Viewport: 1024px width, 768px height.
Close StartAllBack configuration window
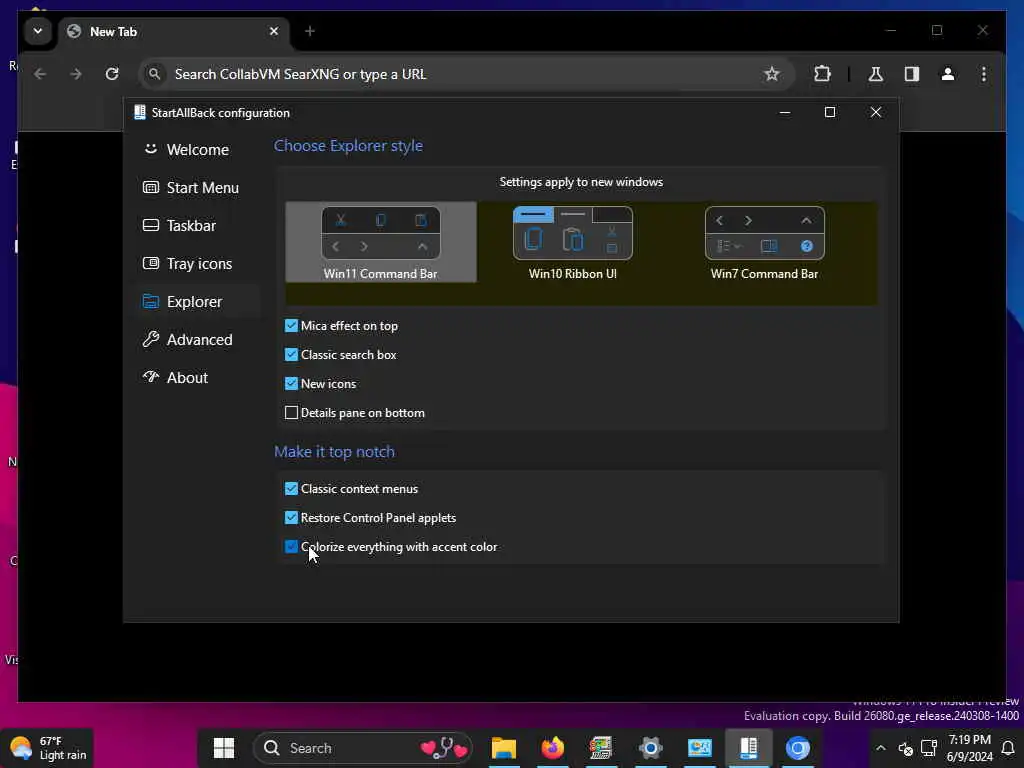click(x=876, y=112)
